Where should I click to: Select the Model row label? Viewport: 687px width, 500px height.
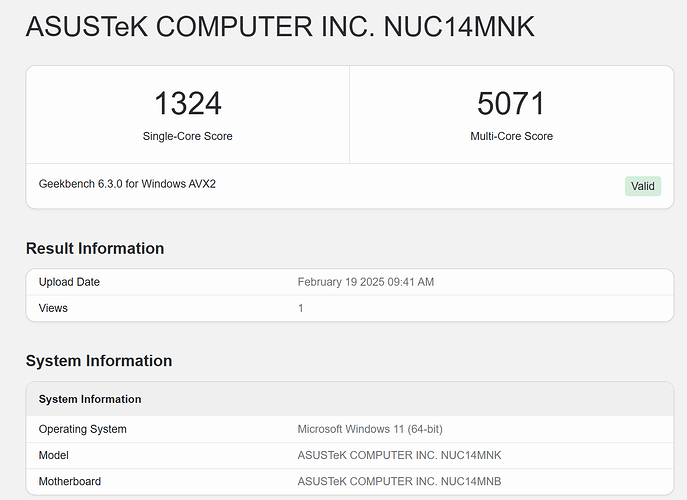[56, 455]
